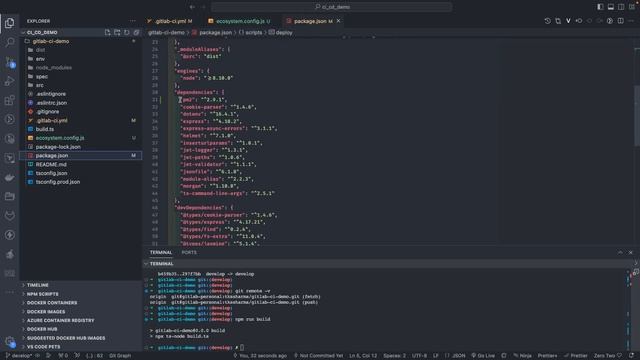Click Go Live in status bar
640x360 pixels.
click(483, 356)
